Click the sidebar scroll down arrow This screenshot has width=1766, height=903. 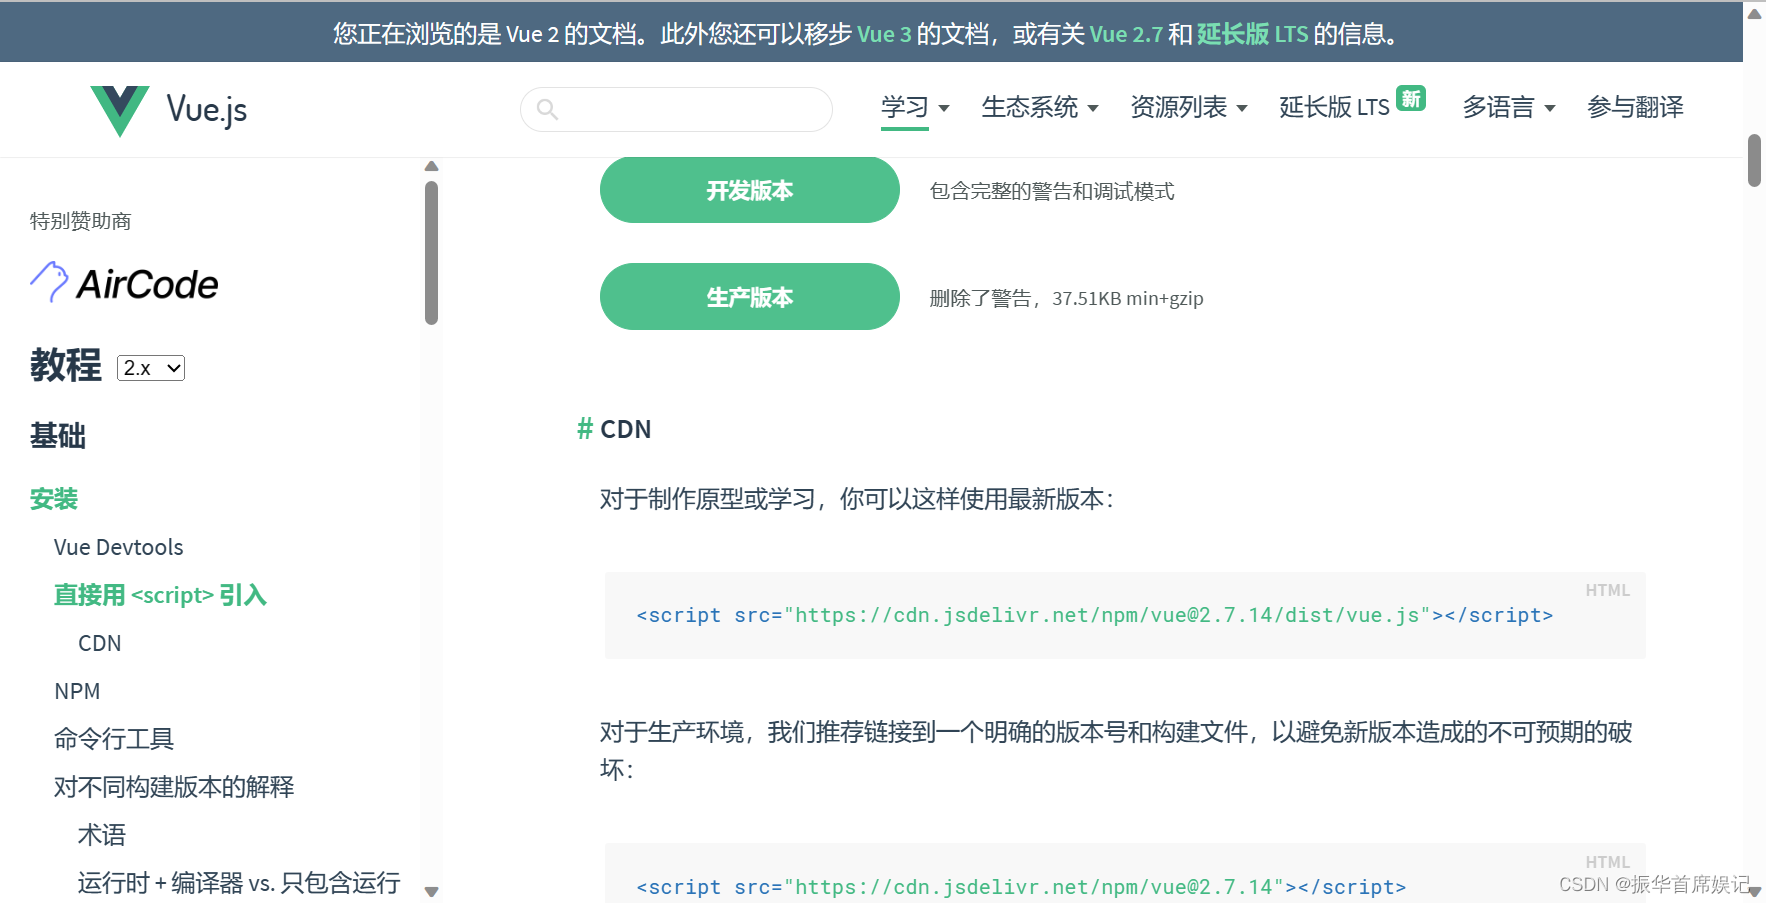(x=431, y=891)
